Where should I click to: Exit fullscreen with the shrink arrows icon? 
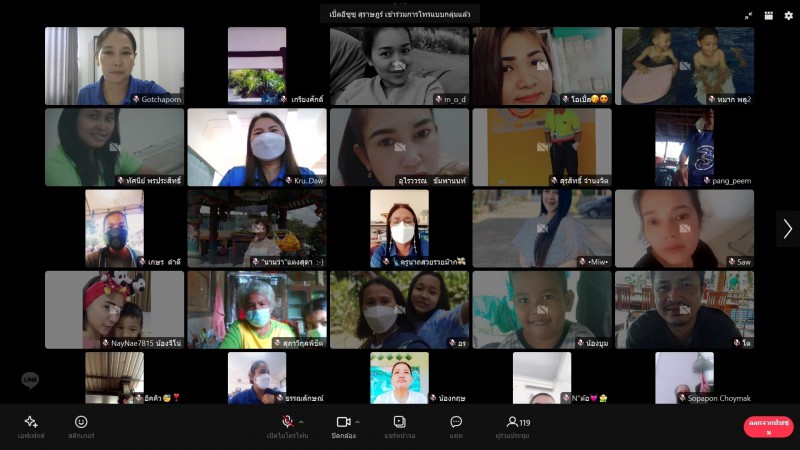[748, 15]
